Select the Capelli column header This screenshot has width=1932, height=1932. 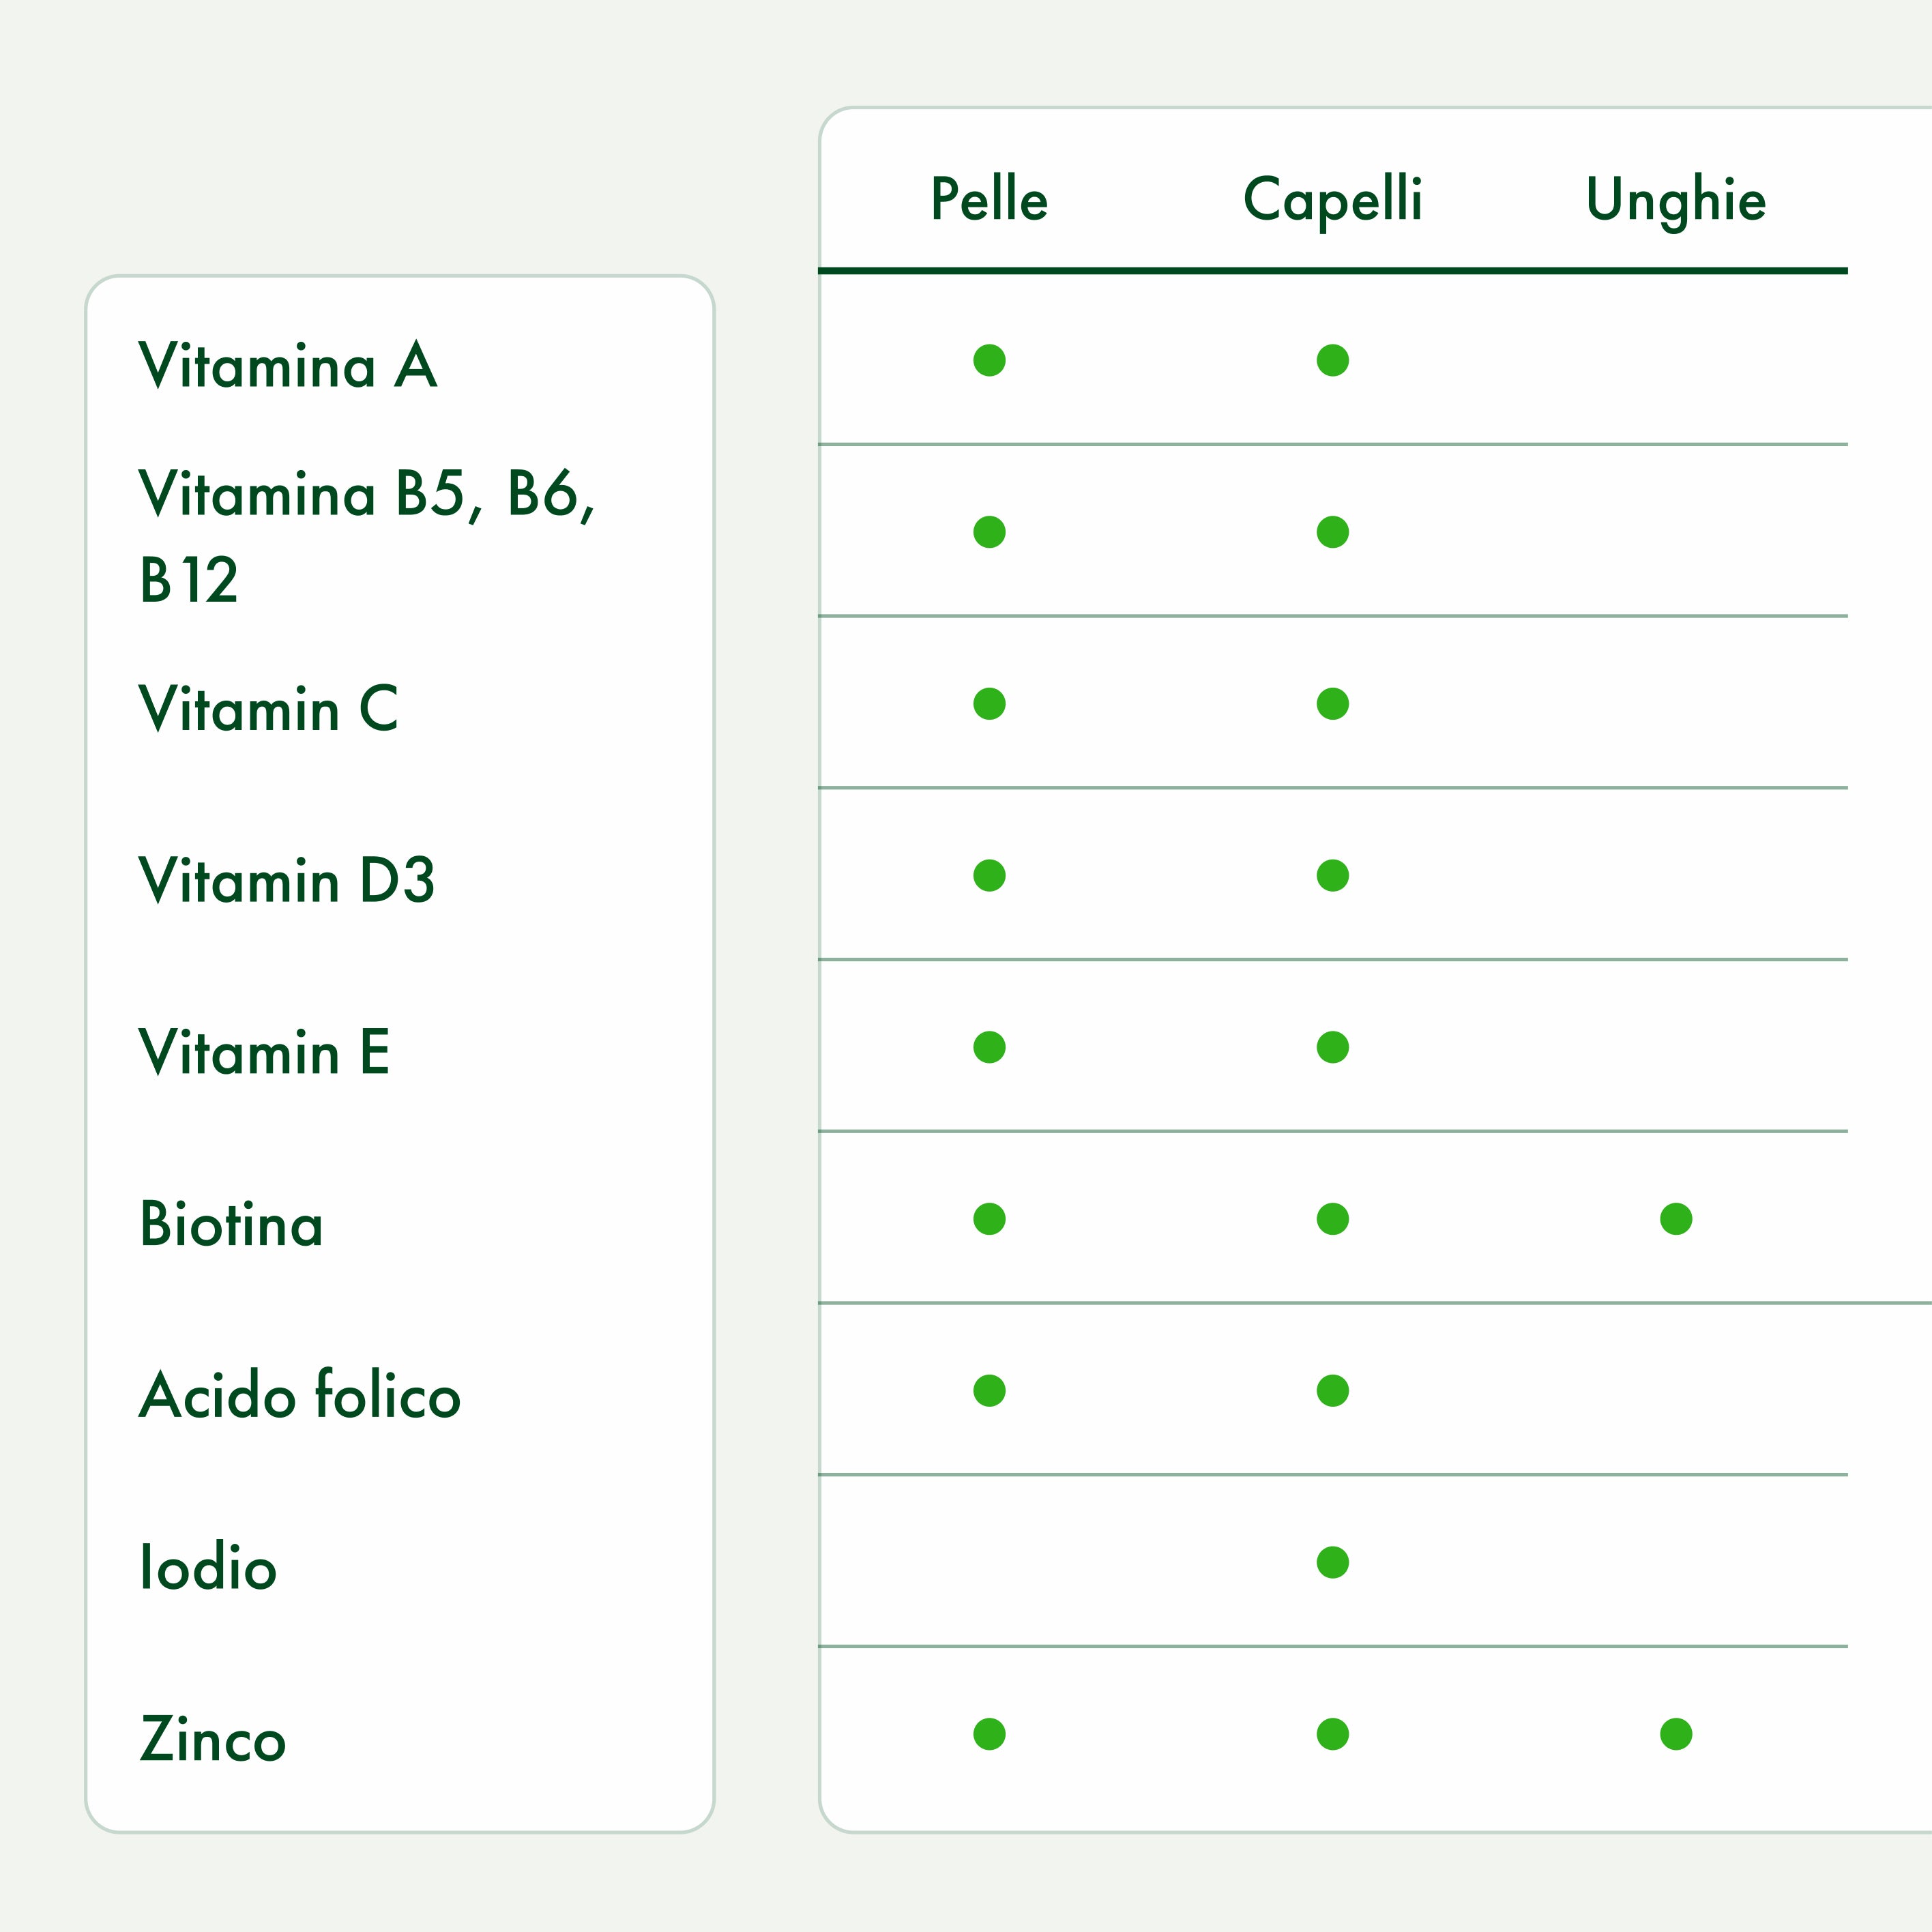(1332, 199)
